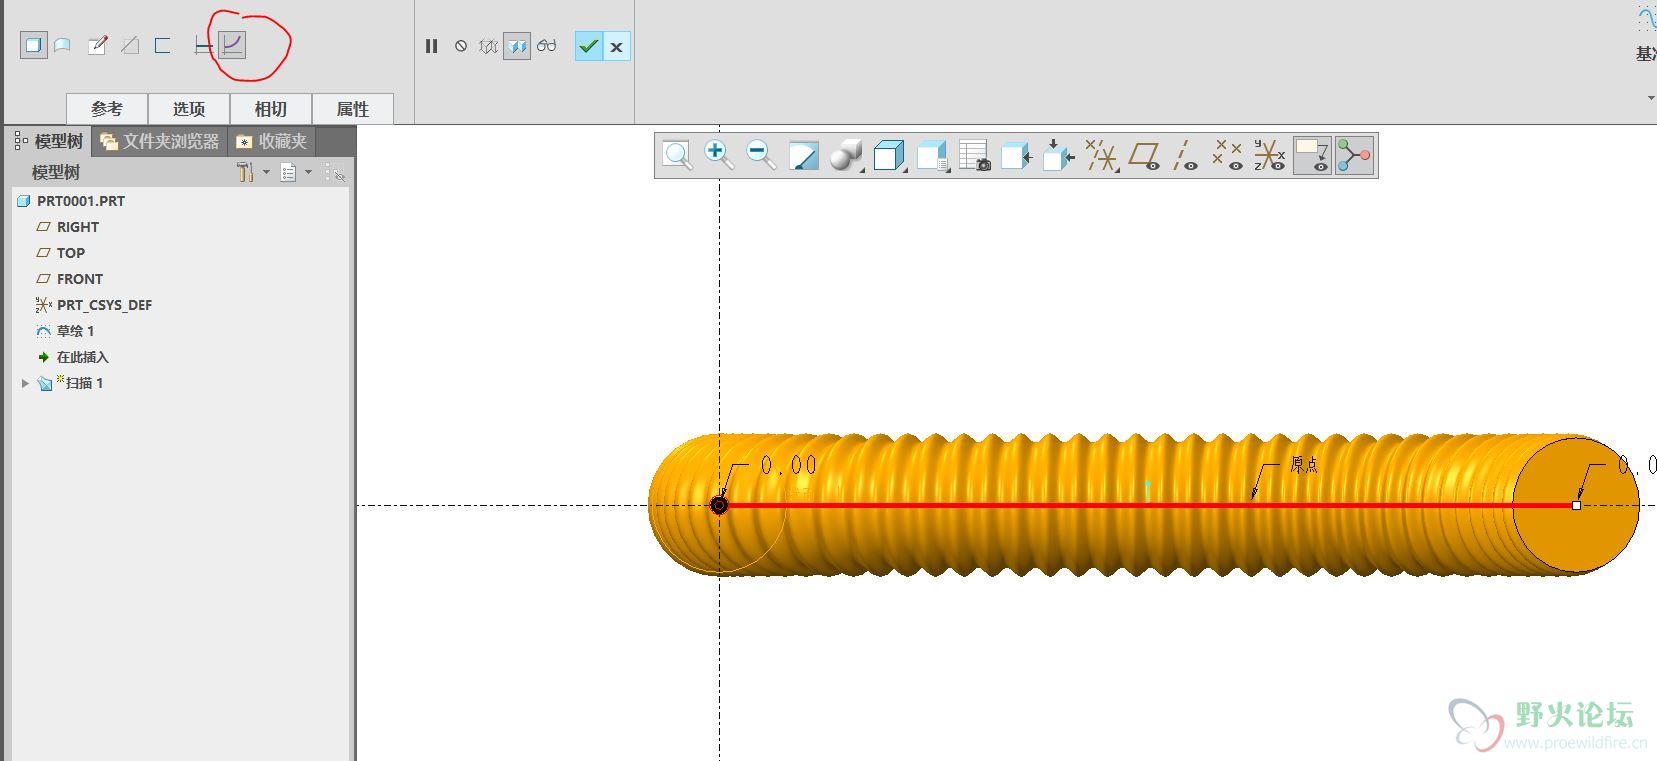1657x761 pixels.
Task: Select 扫描 1 in the model tree
Action: tap(70, 383)
